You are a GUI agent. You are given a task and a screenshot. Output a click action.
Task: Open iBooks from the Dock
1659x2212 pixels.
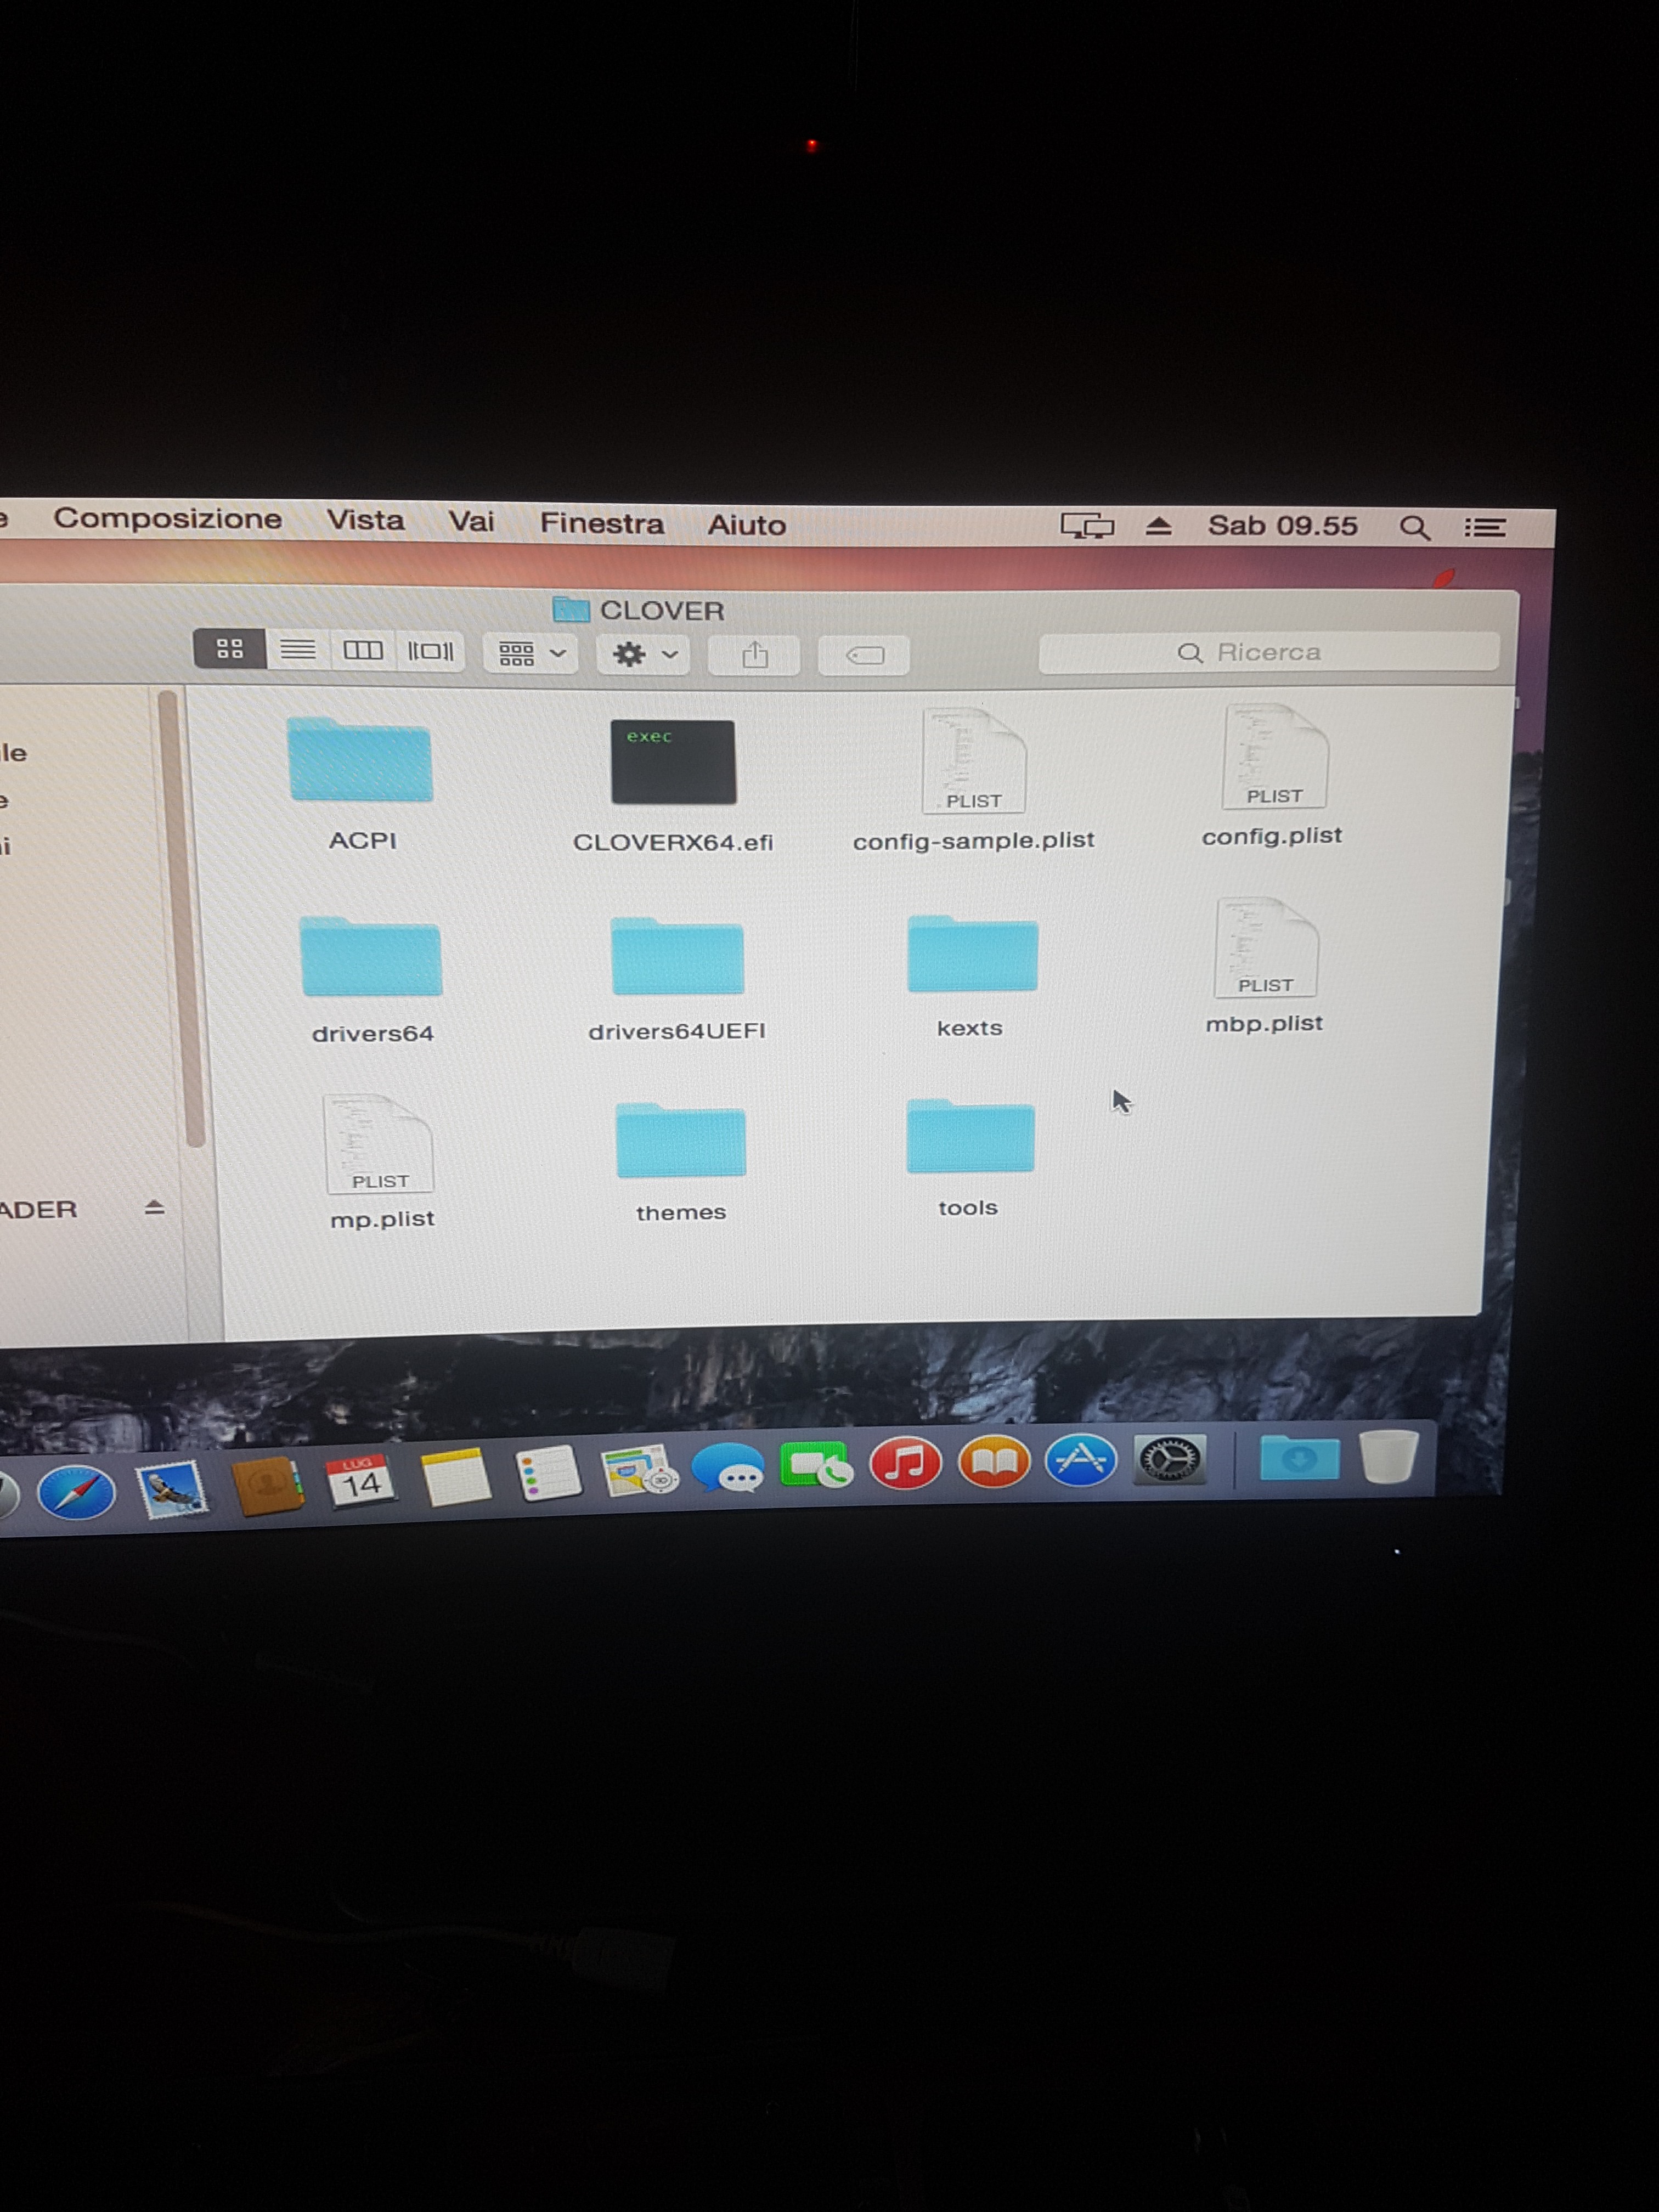coord(994,1462)
